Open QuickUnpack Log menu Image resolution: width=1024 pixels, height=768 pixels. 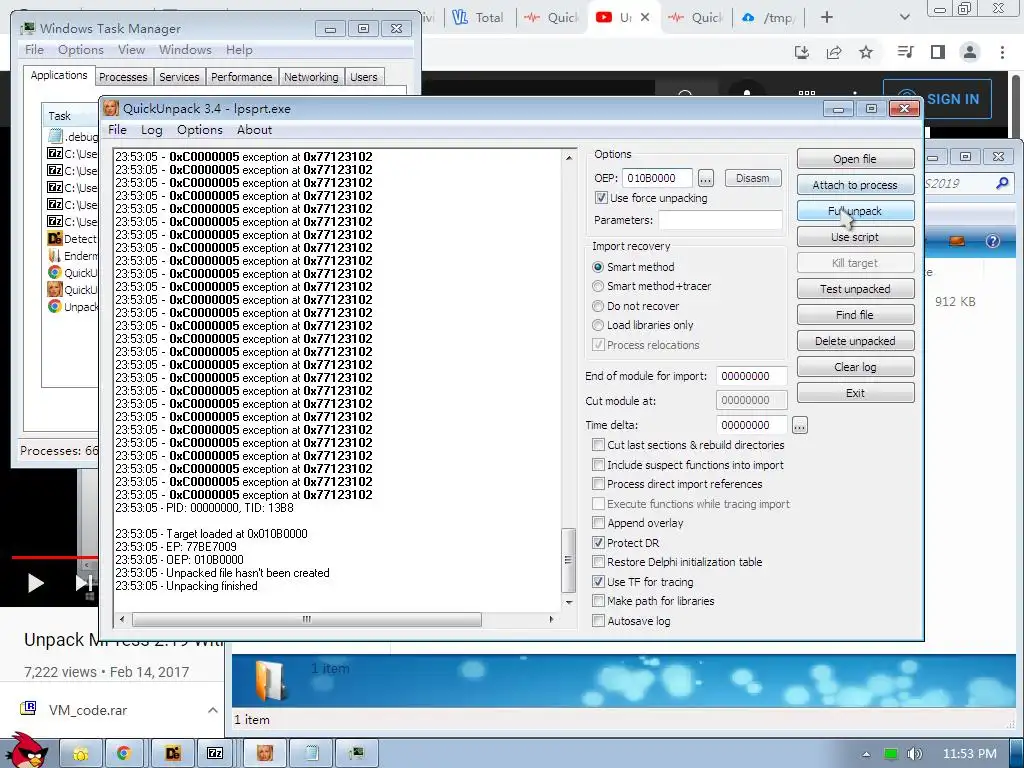coord(152,129)
